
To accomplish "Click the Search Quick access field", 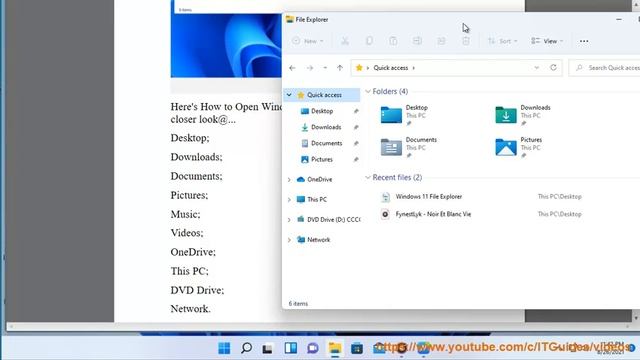I will [x=605, y=68].
